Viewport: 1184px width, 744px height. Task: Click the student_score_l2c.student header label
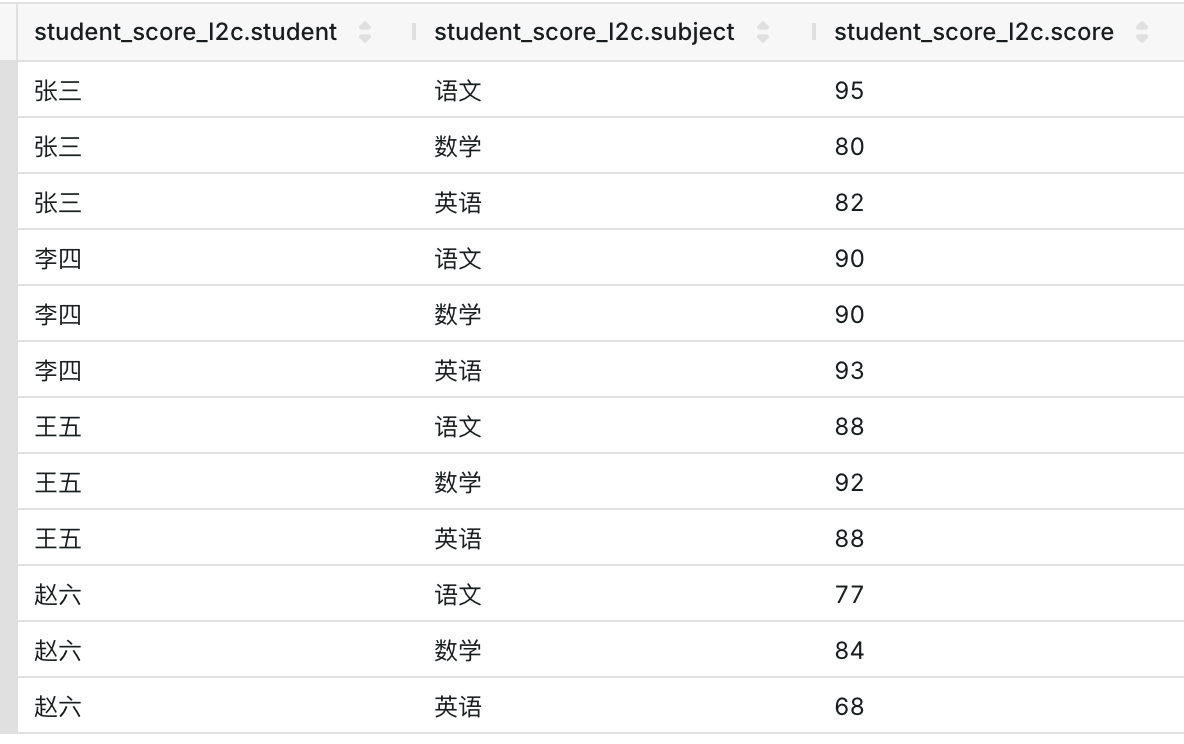[186, 32]
